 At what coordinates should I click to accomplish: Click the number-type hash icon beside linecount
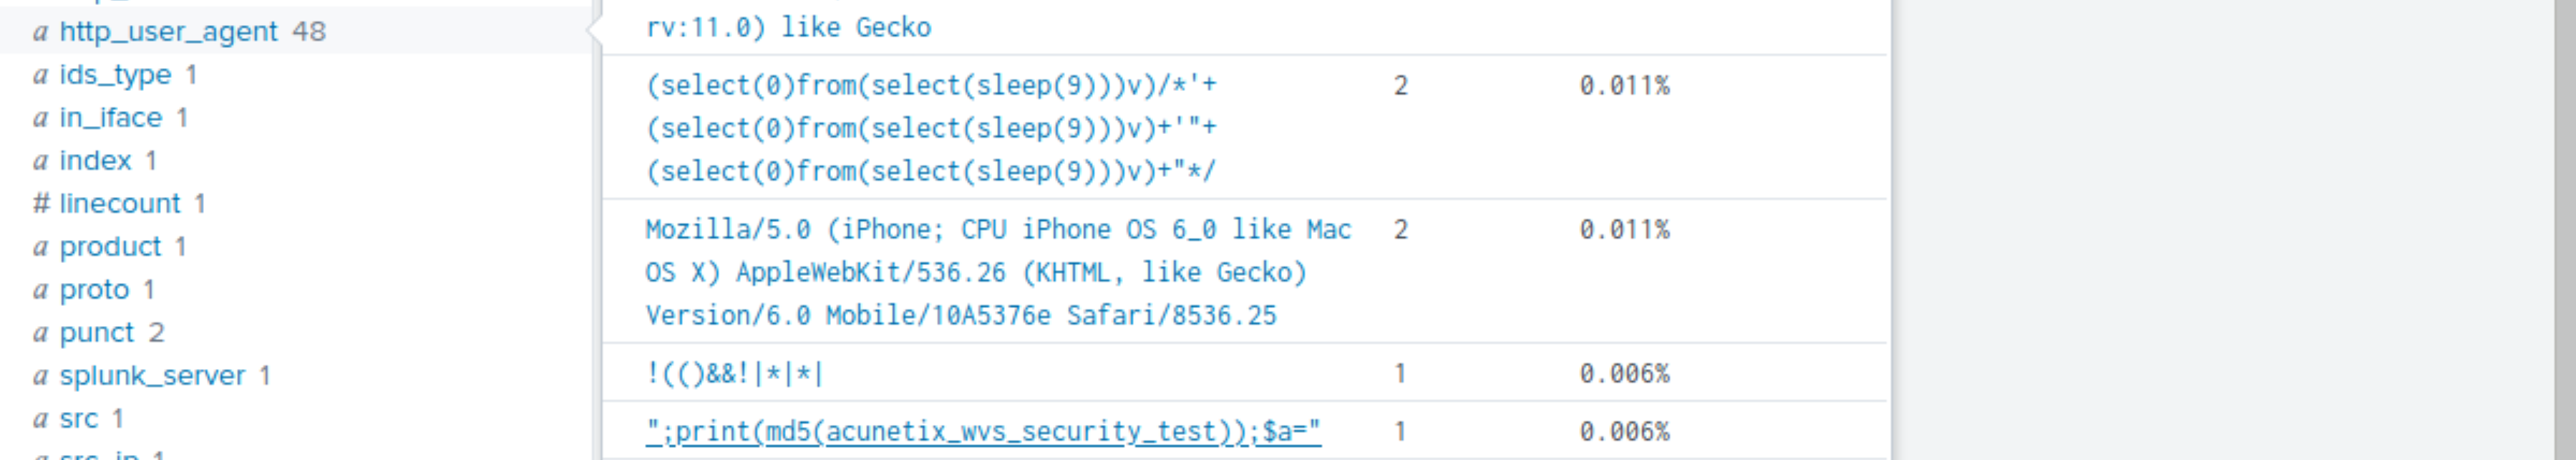coord(41,204)
